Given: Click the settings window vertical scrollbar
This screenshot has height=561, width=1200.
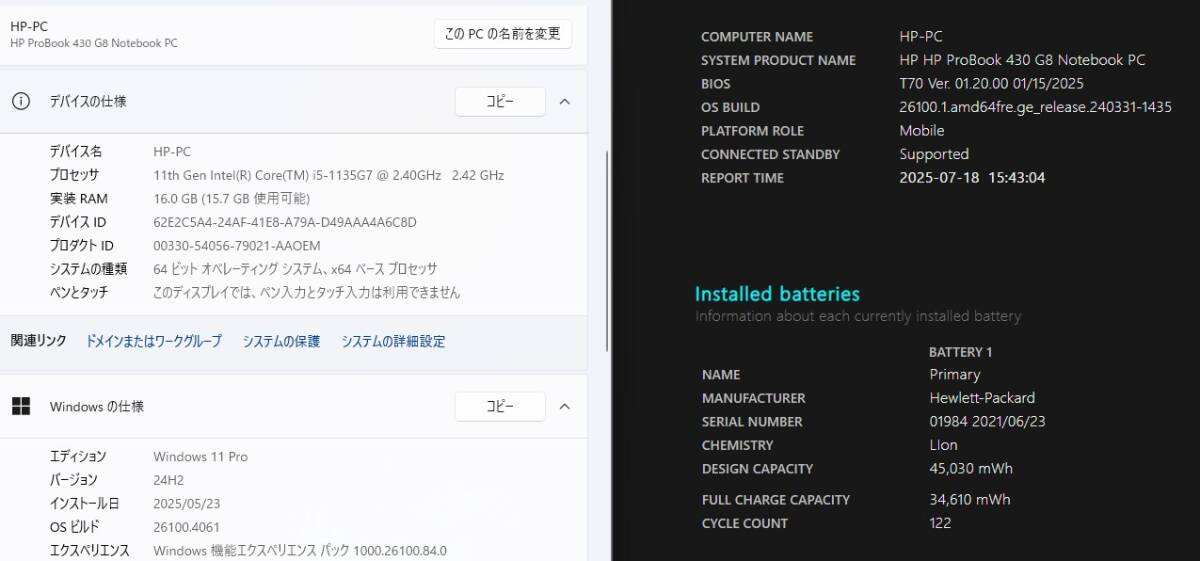Looking at the screenshot, I should [x=607, y=250].
